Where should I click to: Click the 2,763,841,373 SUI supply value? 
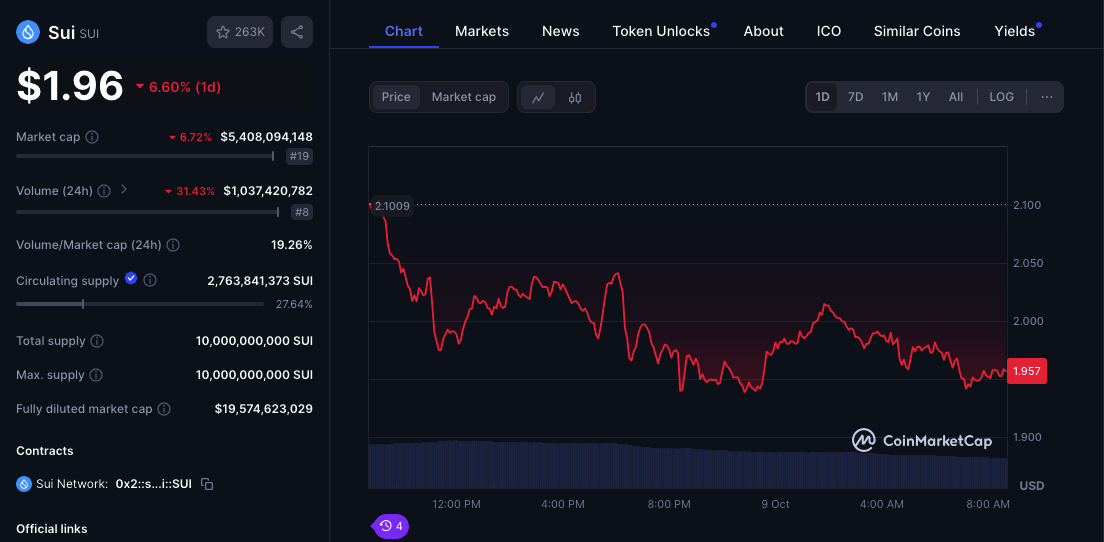point(260,280)
